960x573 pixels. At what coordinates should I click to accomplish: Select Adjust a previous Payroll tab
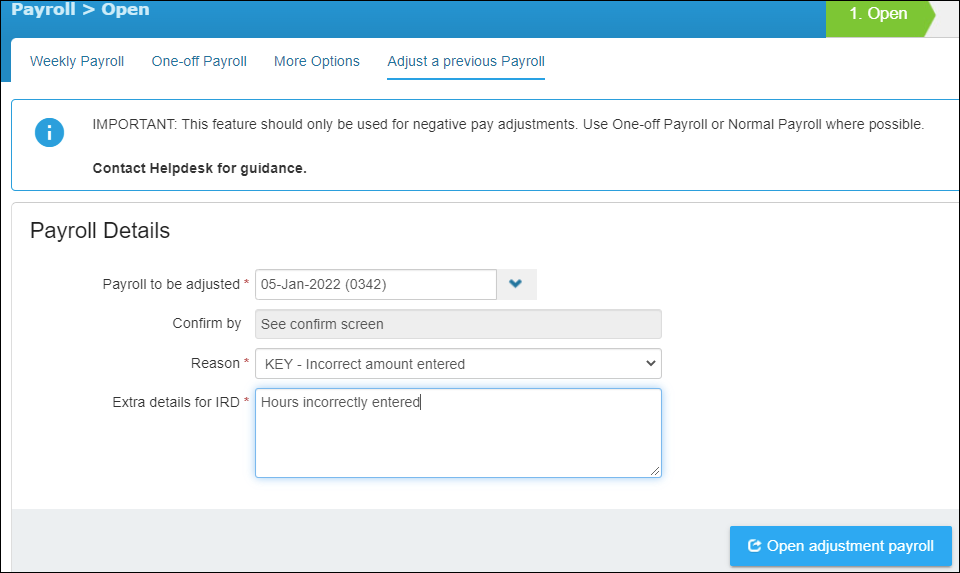(x=466, y=61)
